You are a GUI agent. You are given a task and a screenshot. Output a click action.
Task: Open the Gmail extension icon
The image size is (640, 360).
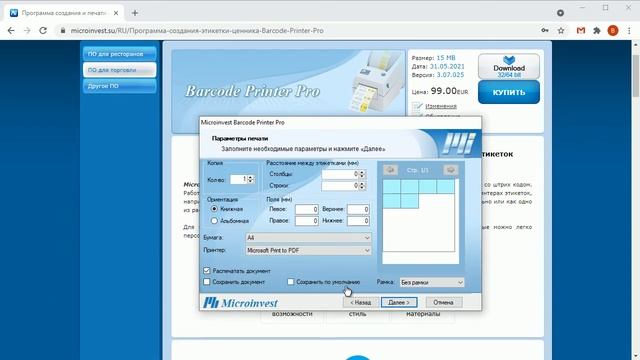(581, 31)
